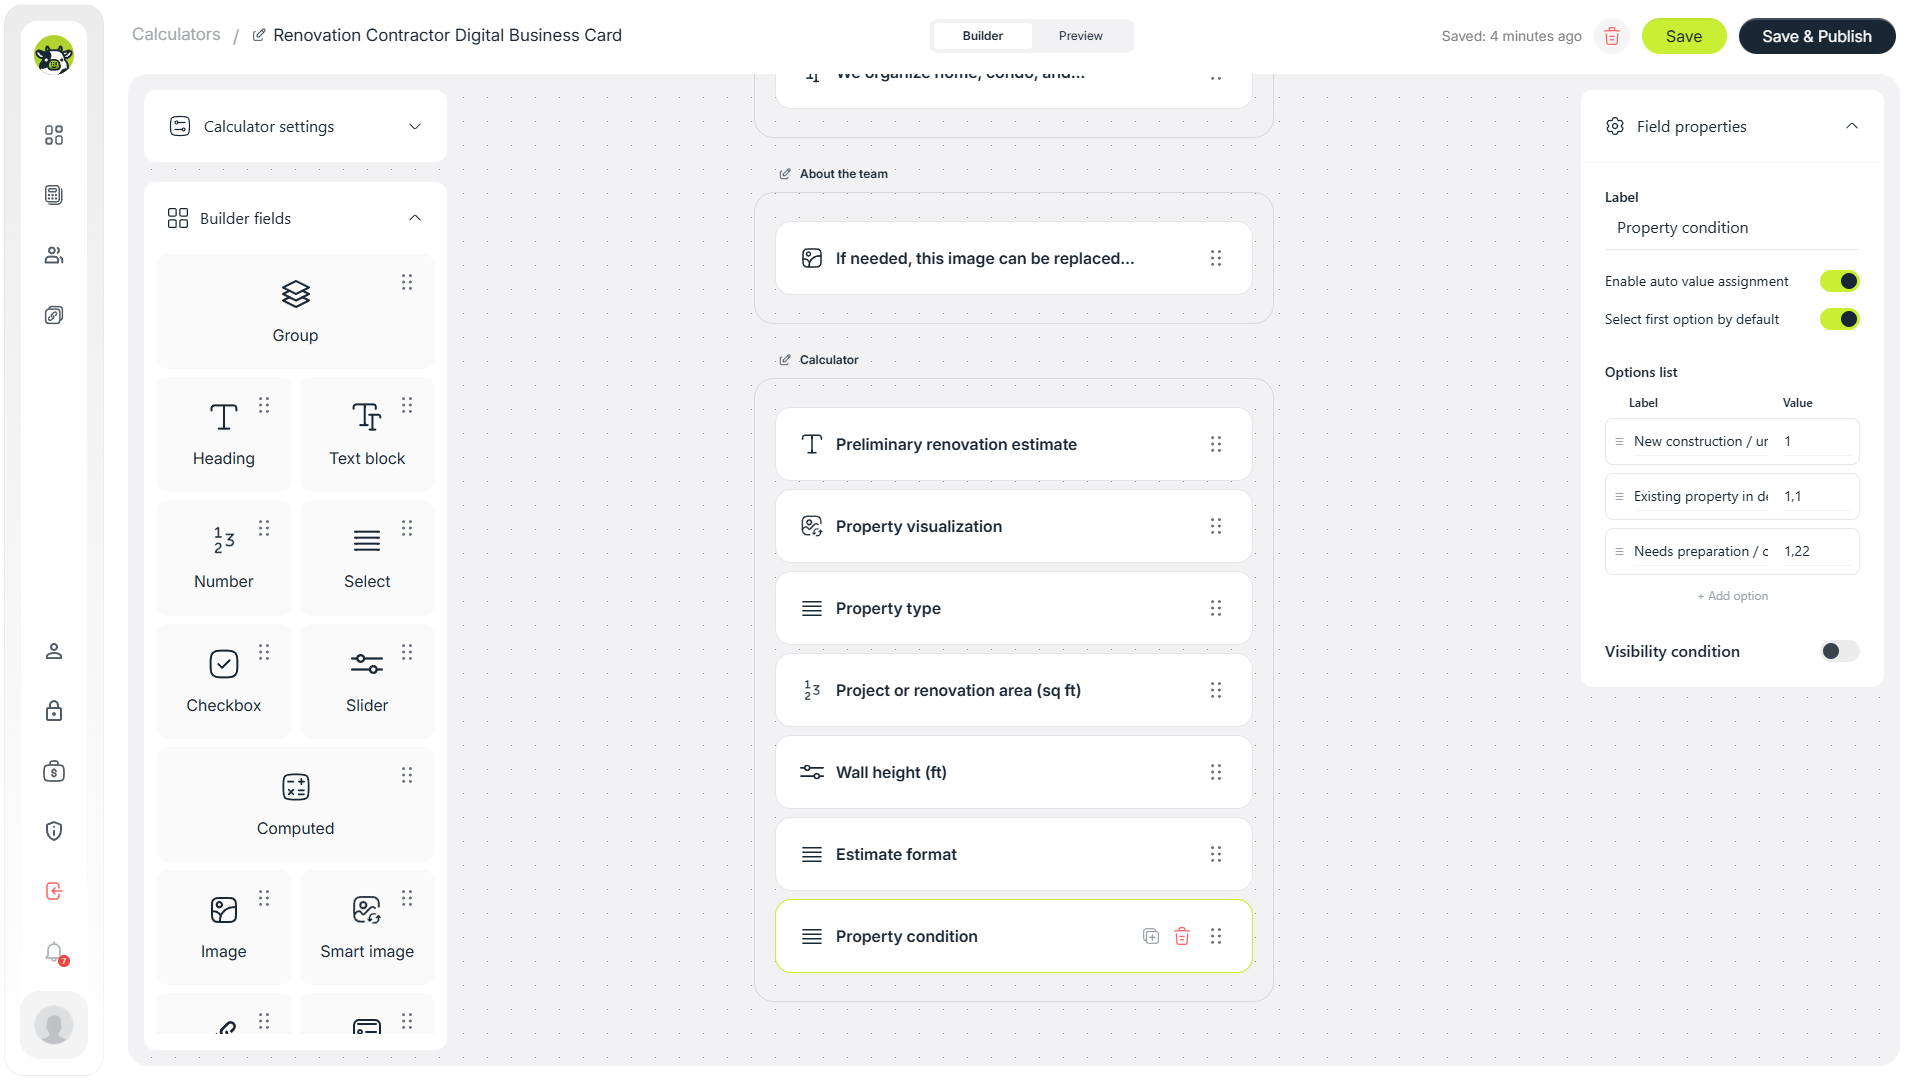Select the Wall height (ft) field
Screen dimensions: 1920x1080
[x=1014, y=772]
